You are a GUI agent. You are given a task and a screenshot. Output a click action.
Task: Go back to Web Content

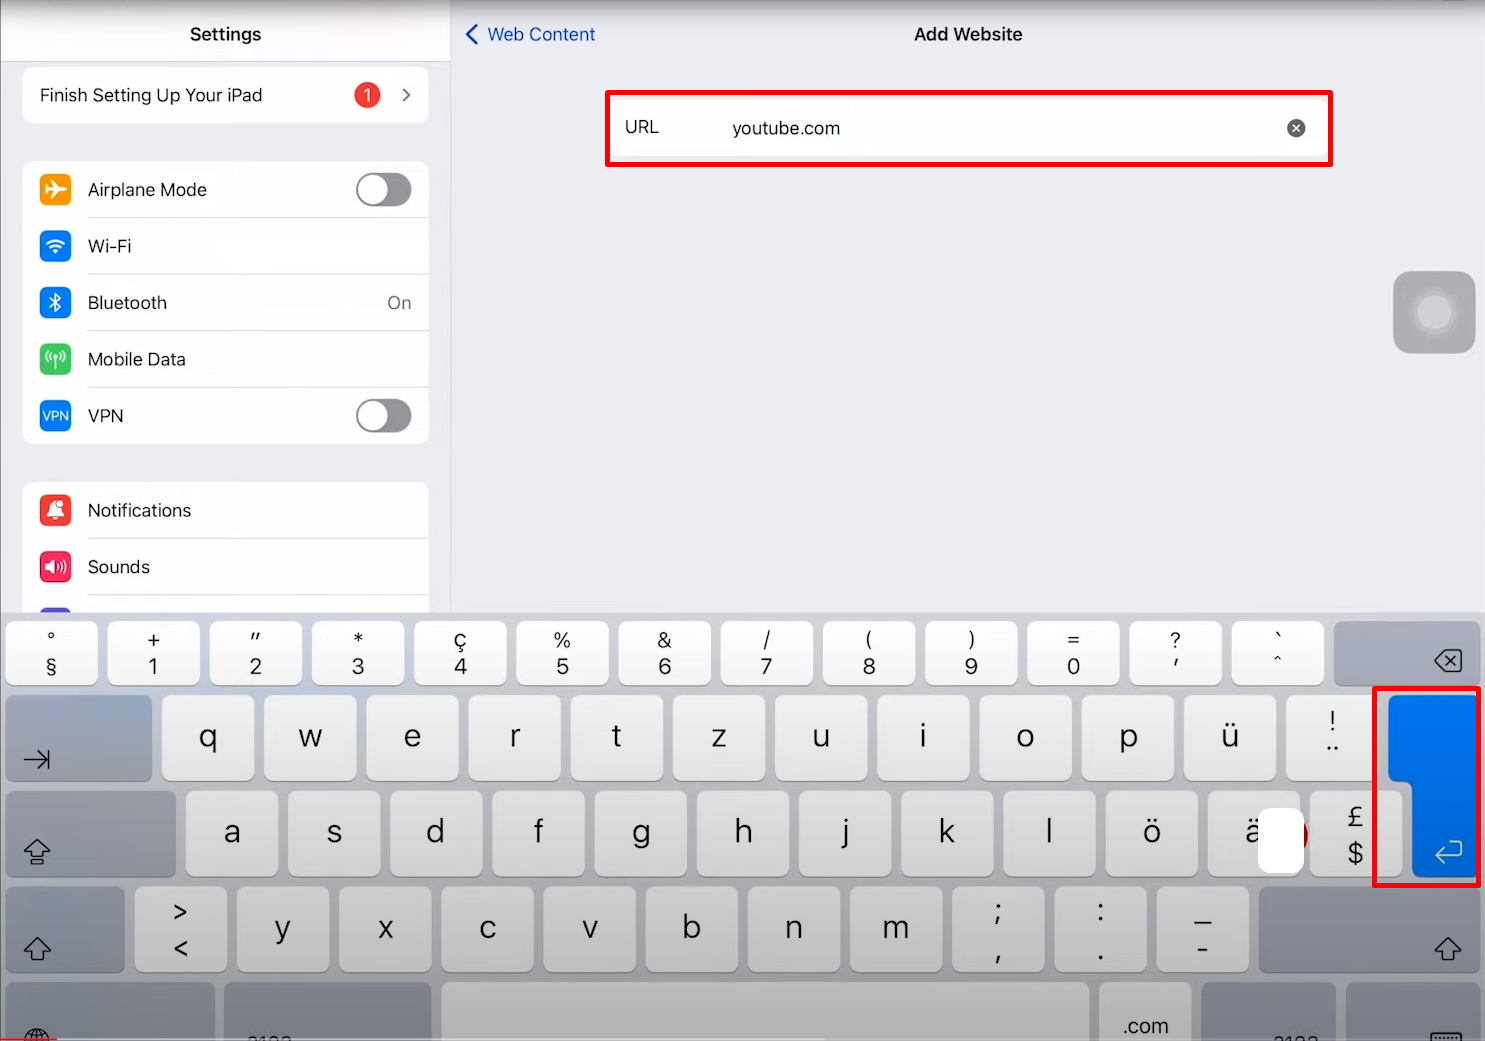click(530, 34)
